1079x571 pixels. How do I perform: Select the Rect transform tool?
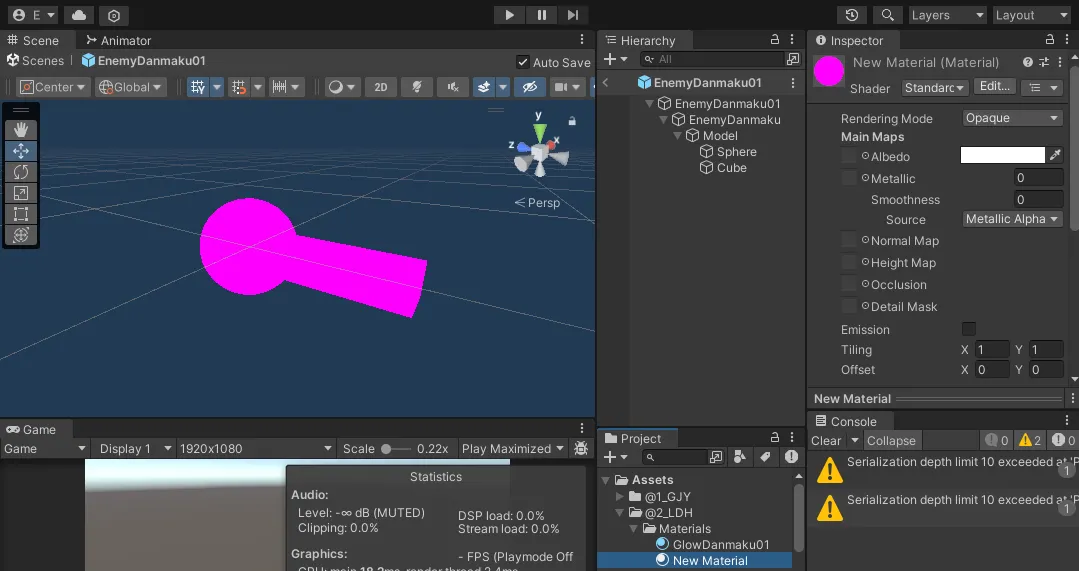tap(21, 214)
